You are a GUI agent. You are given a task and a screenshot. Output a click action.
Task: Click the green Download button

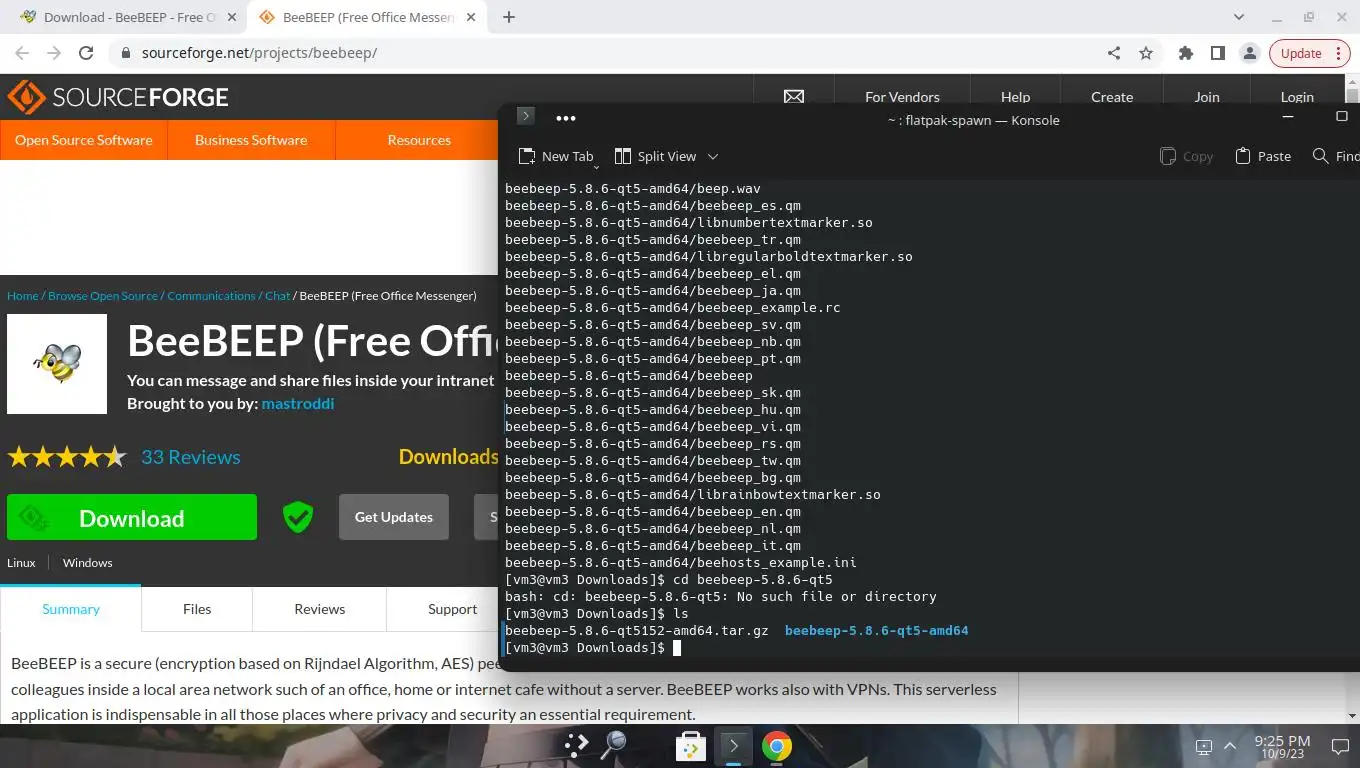[132, 517]
